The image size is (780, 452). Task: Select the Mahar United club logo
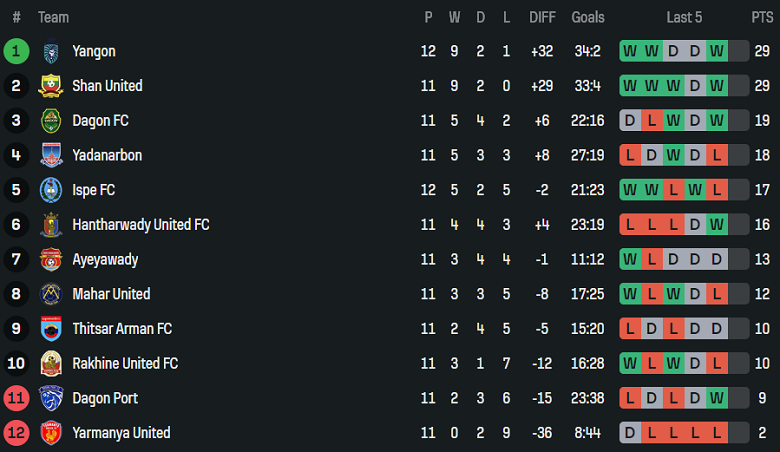[x=50, y=294]
